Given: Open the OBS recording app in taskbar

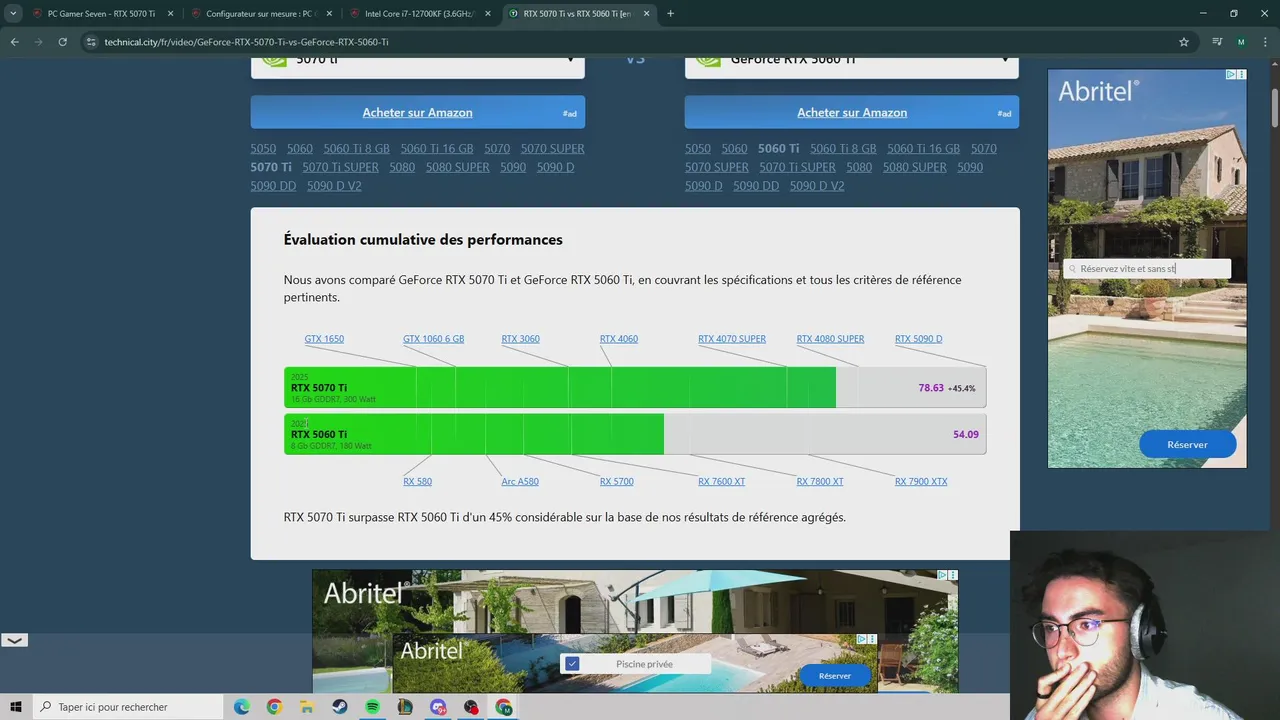Looking at the screenshot, I should (471, 707).
